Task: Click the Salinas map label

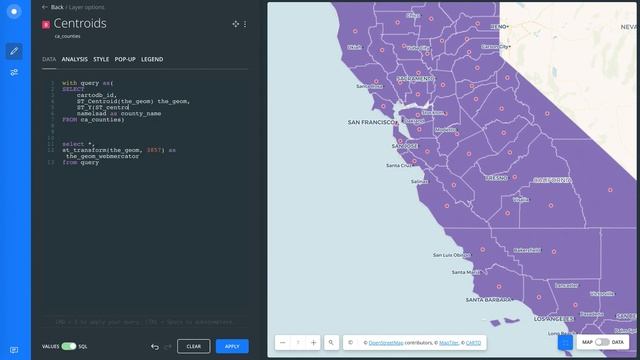Action: pyautogui.click(x=419, y=181)
